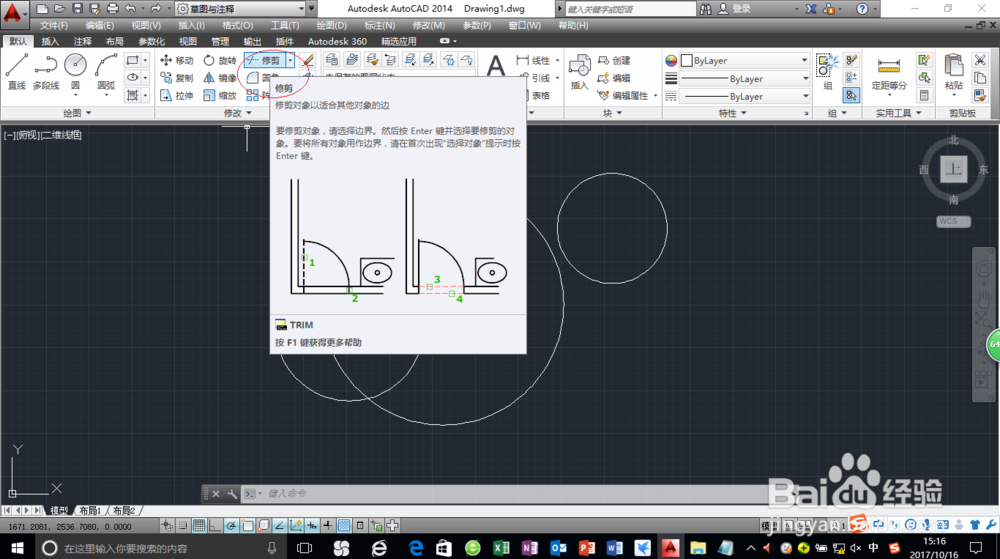Click the Rotate (旋转) tool
The height and width of the screenshot is (559, 1000).
220,61
